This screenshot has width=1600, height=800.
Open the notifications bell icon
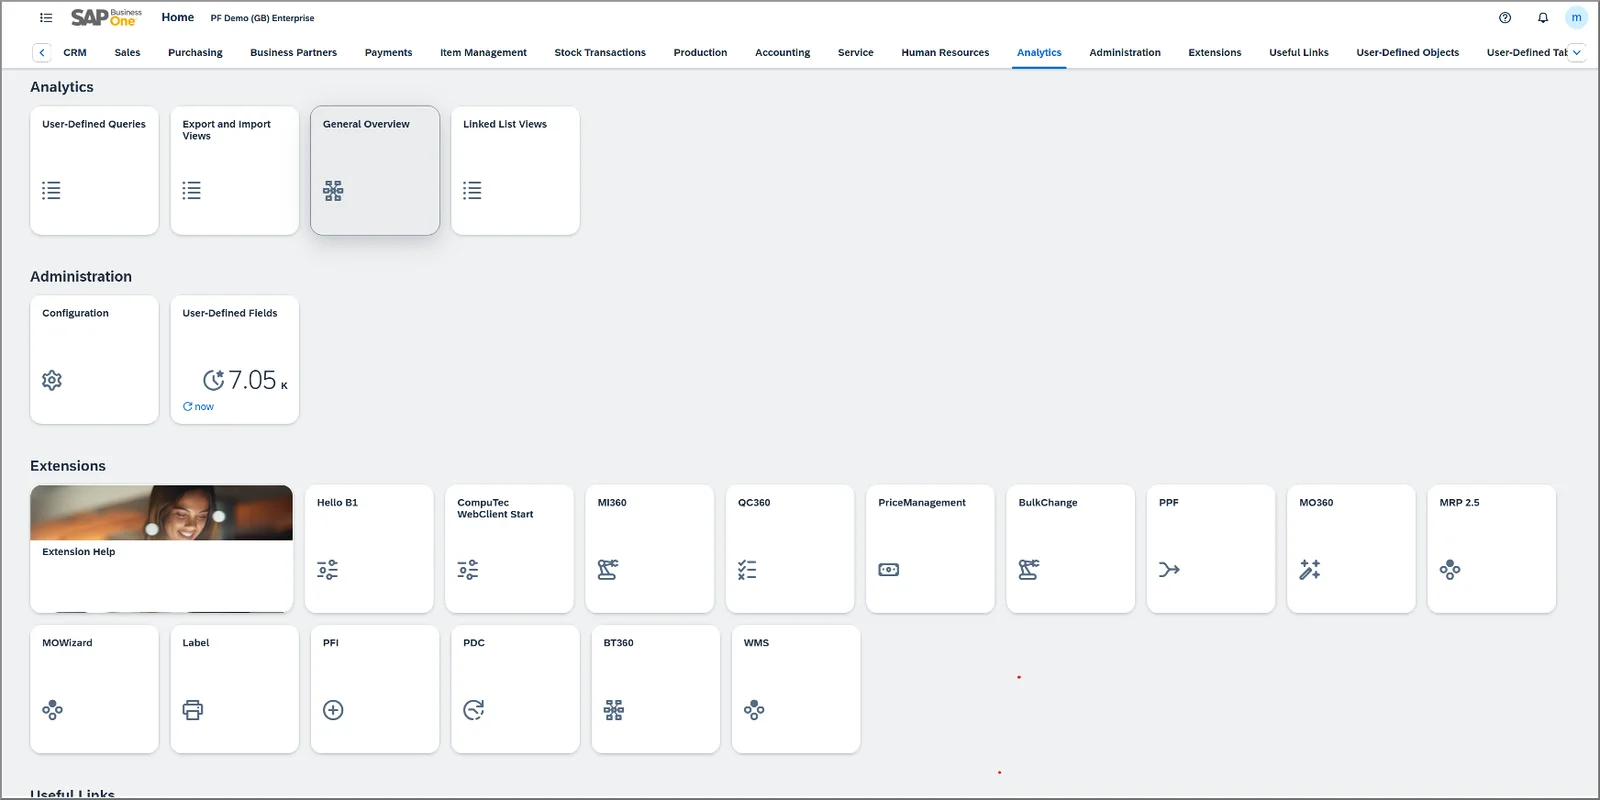[x=1543, y=18]
